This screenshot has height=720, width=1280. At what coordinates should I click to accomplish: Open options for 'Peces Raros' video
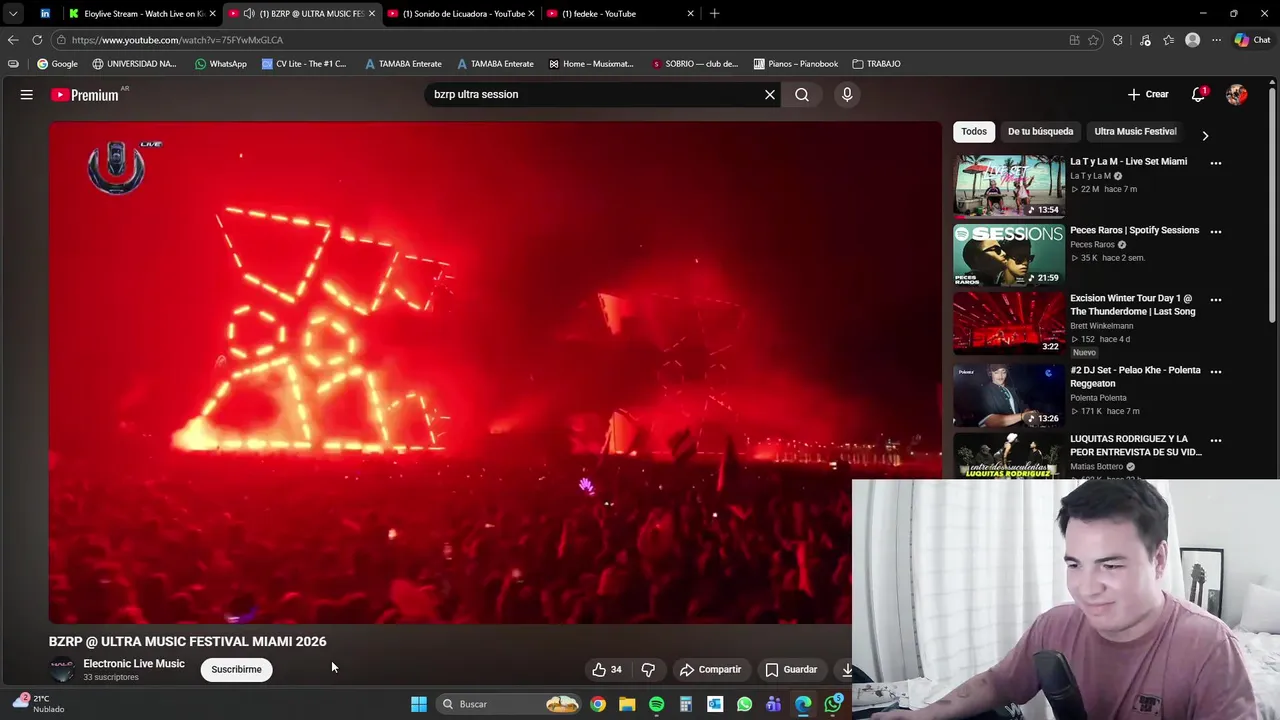pos(1216,232)
